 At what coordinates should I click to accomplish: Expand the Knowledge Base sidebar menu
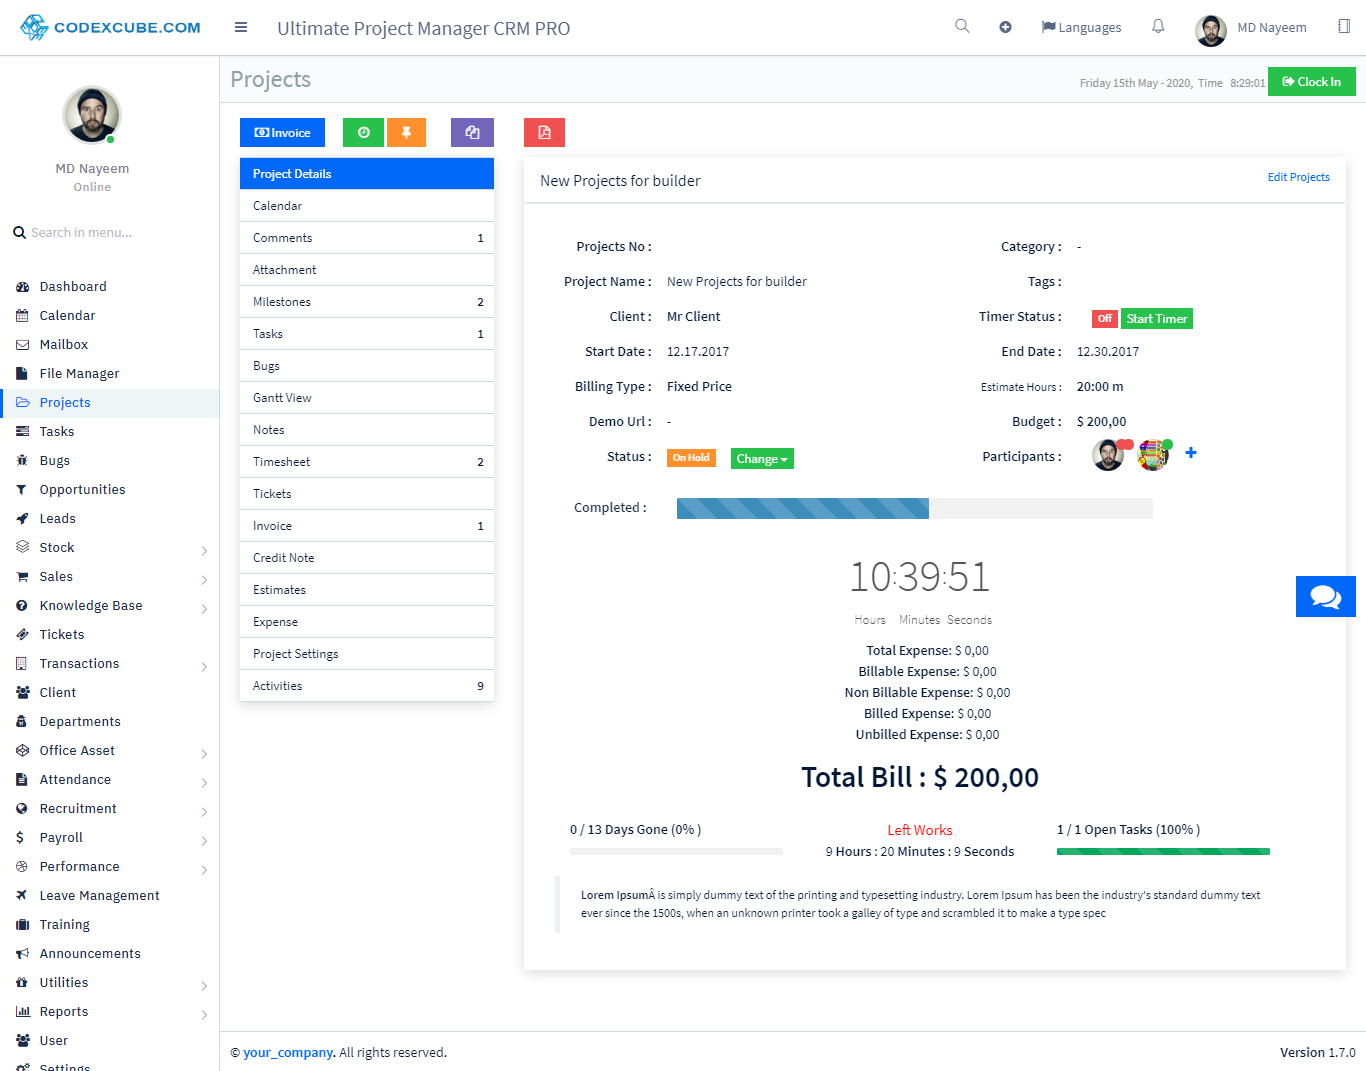[x=110, y=606]
